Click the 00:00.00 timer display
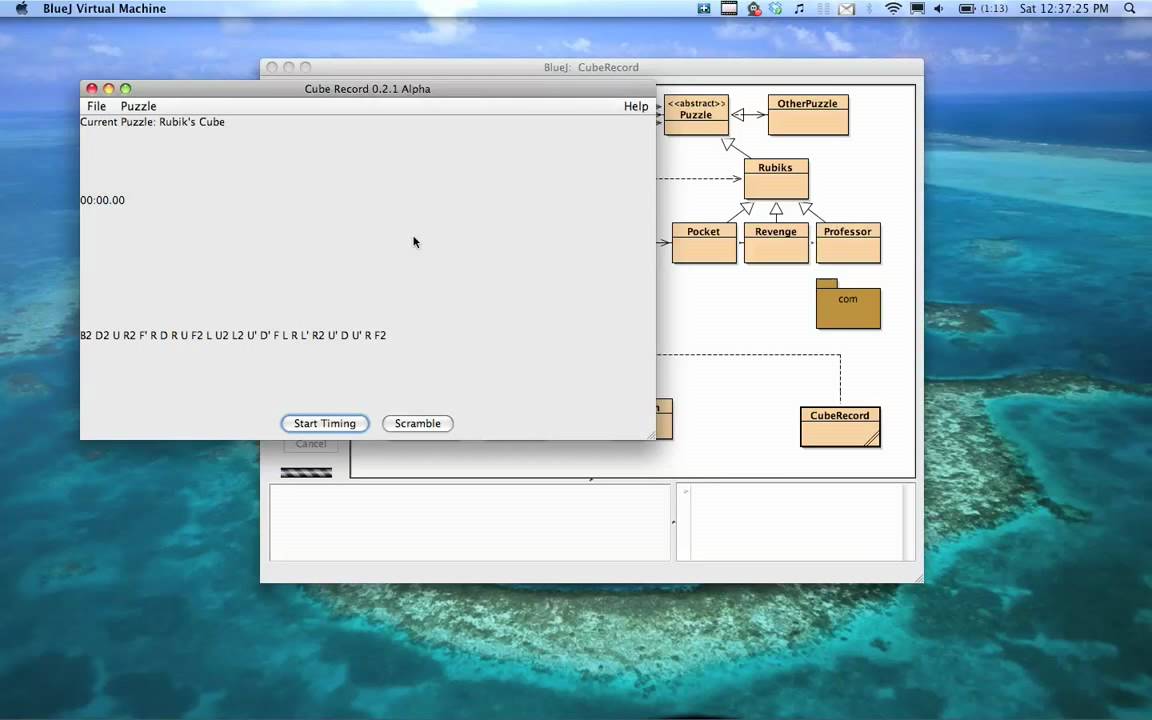The width and height of the screenshot is (1152, 720). pos(103,200)
